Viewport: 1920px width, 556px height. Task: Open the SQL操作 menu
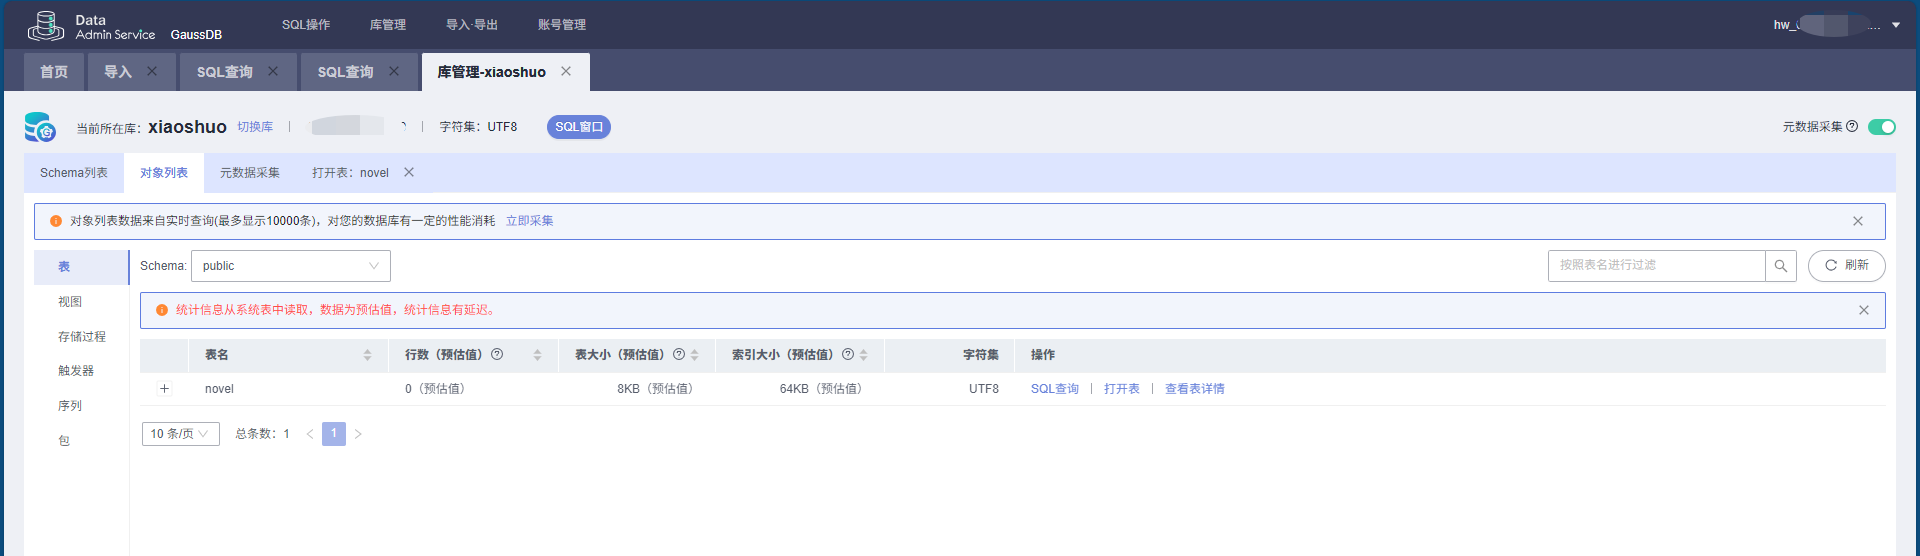click(306, 25)
